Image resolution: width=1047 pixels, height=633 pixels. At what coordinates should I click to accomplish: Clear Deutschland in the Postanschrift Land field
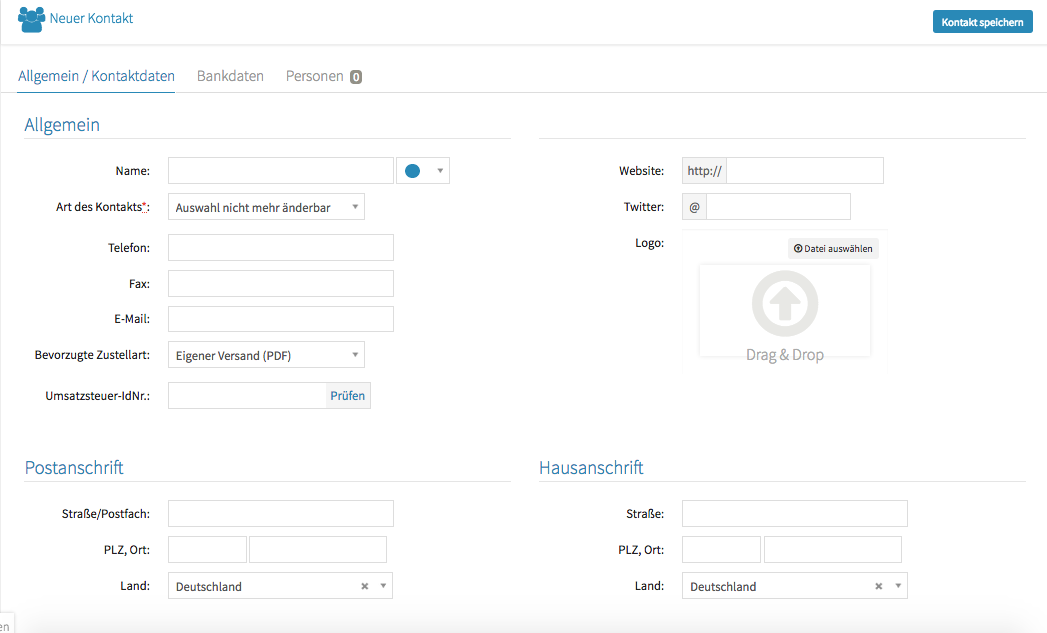point(365,587)
